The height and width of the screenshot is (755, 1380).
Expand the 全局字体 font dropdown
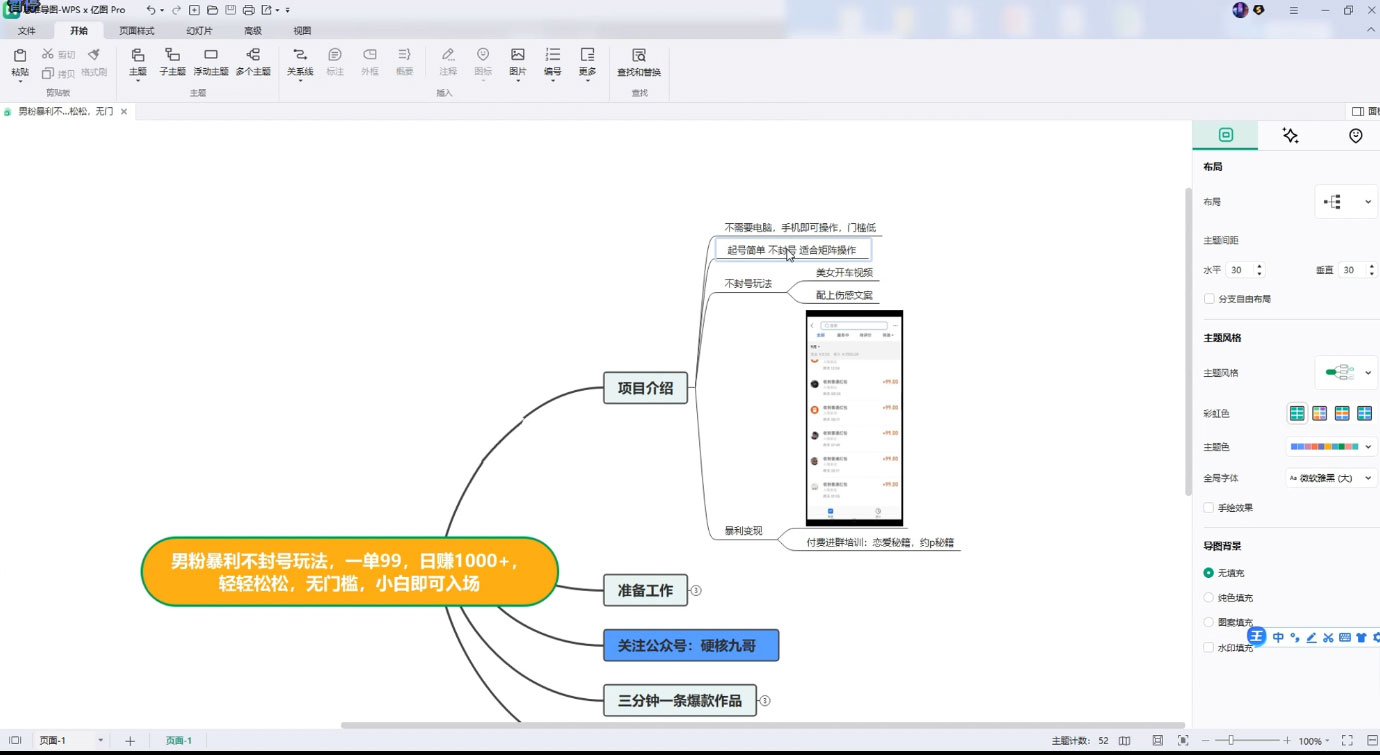pos(1332,478)
